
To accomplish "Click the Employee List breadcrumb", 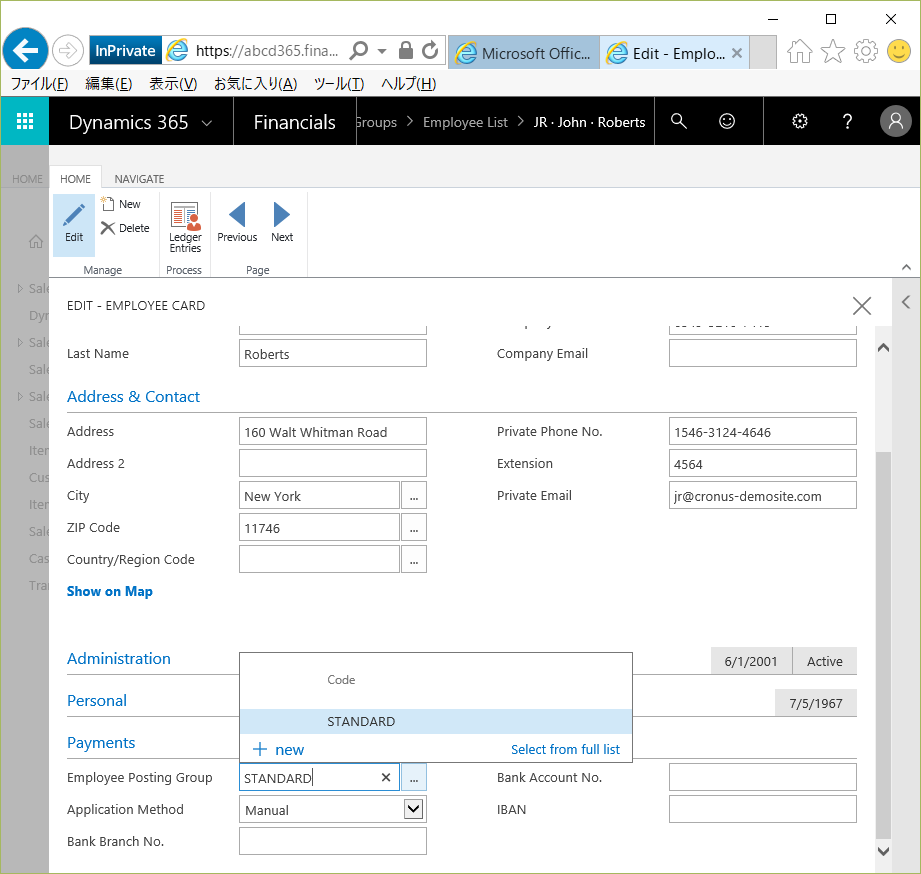I will 465,122.
